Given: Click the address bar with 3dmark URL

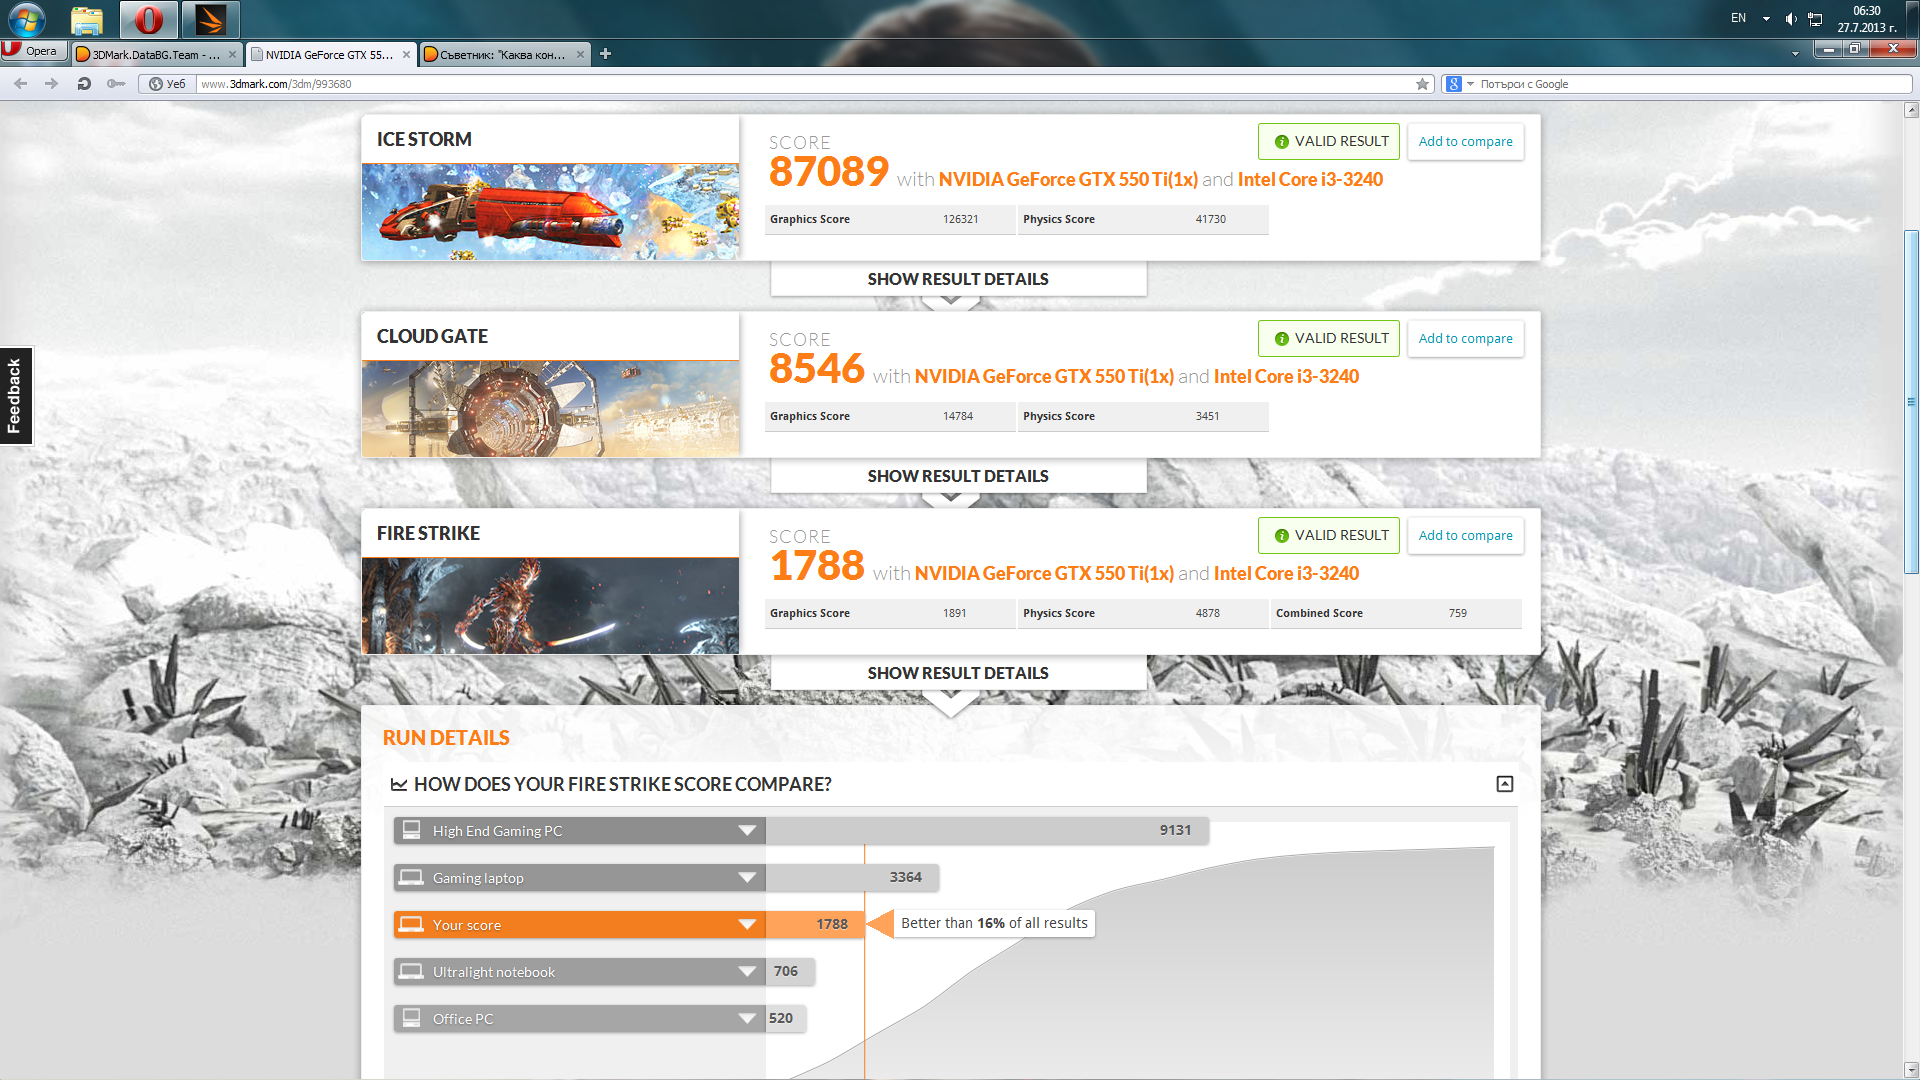Looking at the screenshot, I should coord(805,84).
